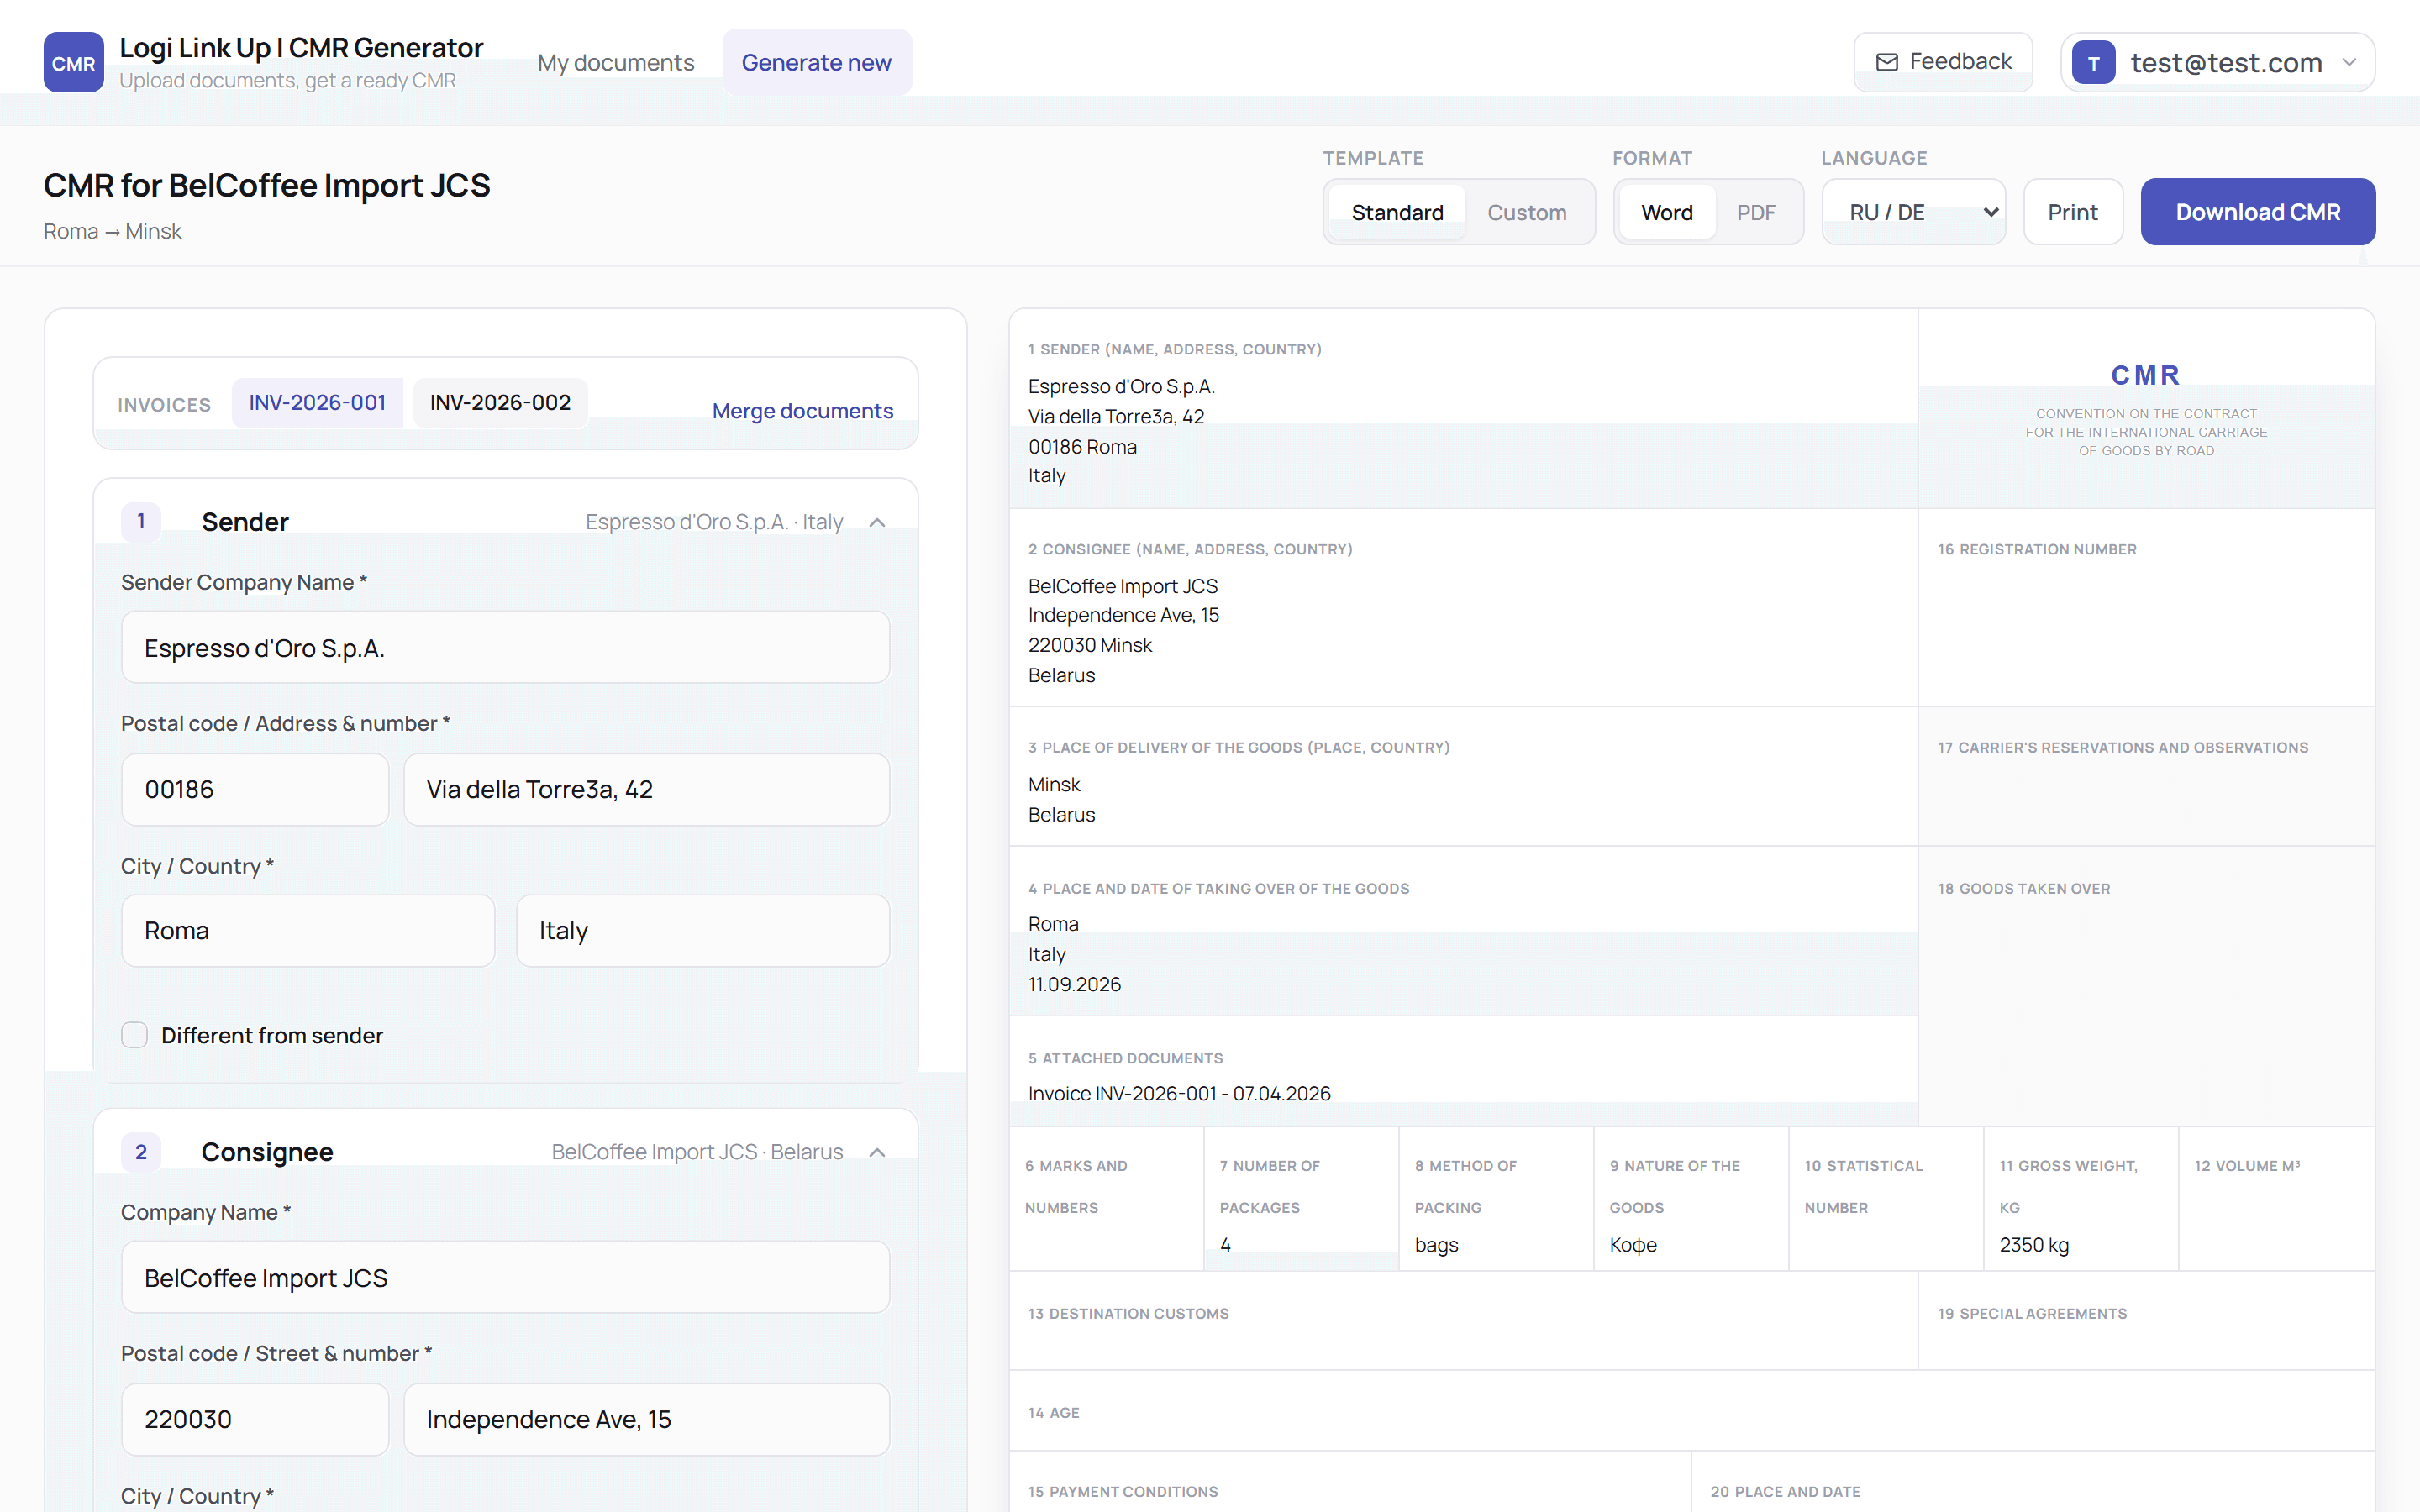Click the Merge documents link
Screen dimensions: 2420x1512
click(802, 411)
